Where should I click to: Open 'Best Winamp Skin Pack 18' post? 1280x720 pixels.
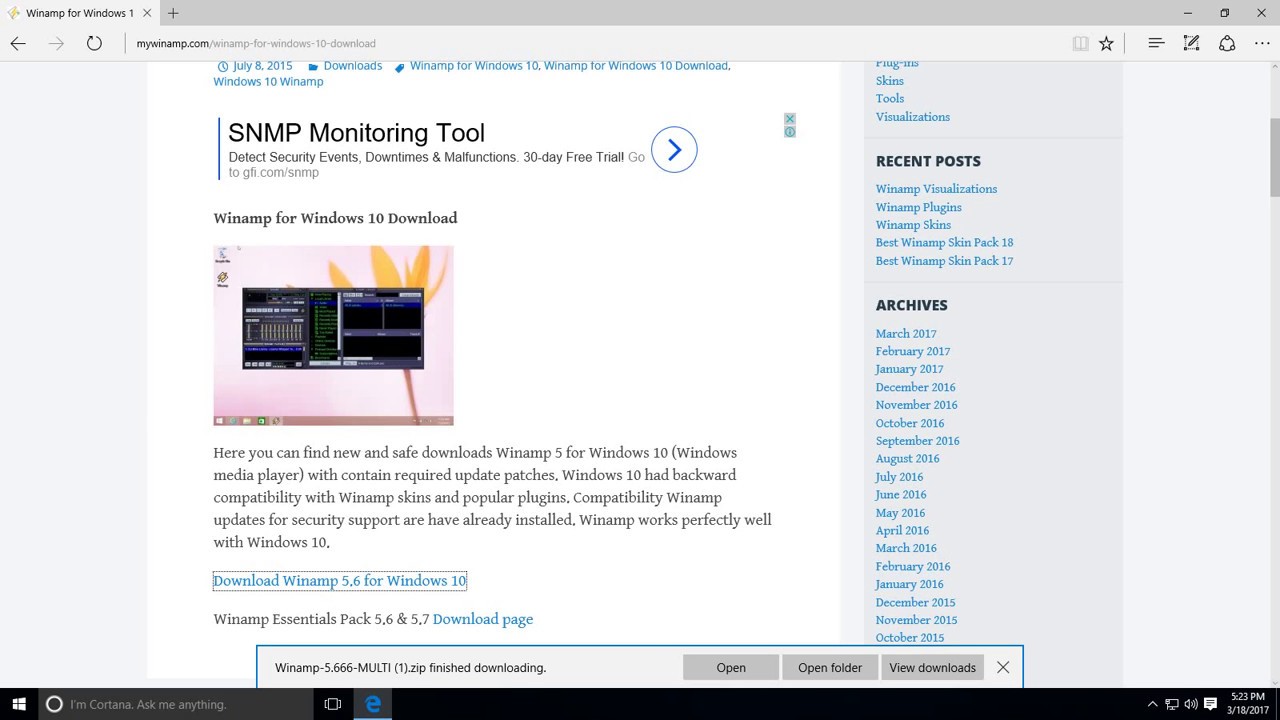coord(944,243)
